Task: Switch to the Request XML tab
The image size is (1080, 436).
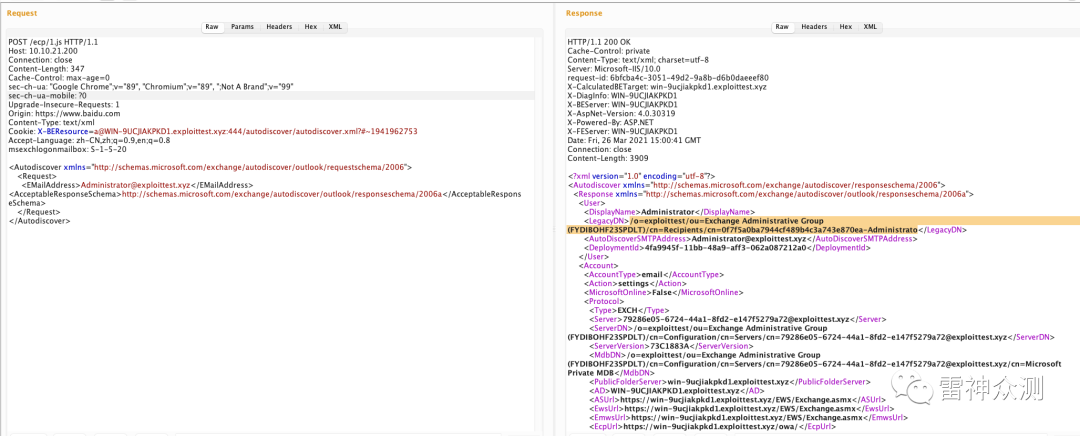Action: pyautogui.click(x=335, y=27)
